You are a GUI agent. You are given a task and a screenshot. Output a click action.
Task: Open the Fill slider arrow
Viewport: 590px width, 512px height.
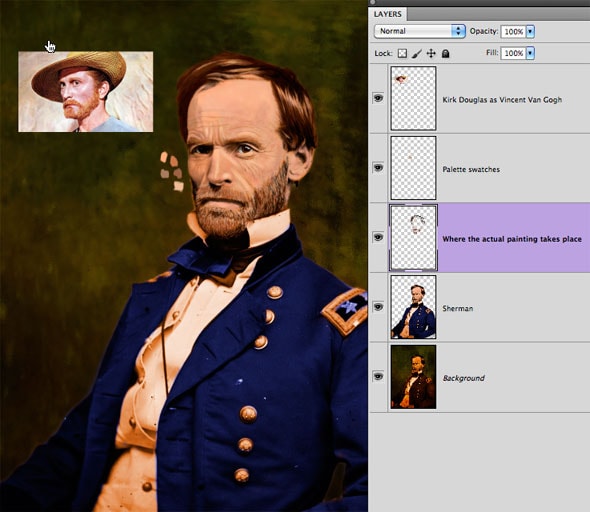(x=530, y=53)
